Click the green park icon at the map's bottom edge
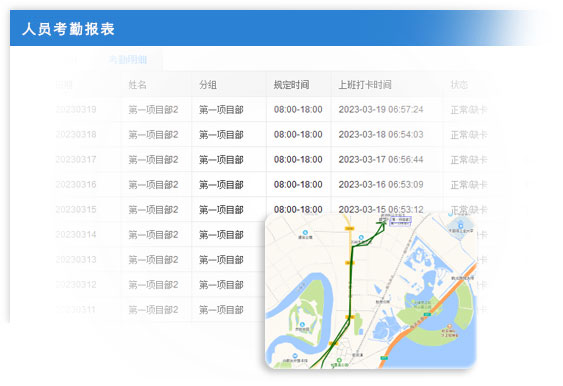Screen dimensions: 563x386 [339, 360]
